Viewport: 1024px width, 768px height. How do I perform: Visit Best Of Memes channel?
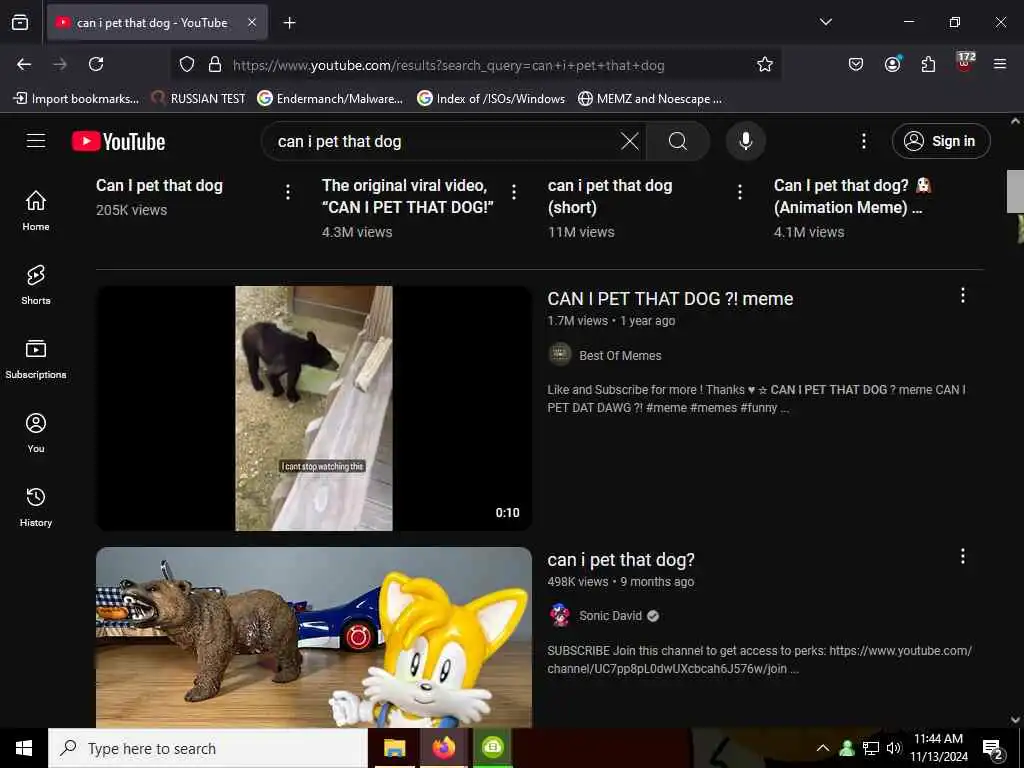(x=620, y=356)
